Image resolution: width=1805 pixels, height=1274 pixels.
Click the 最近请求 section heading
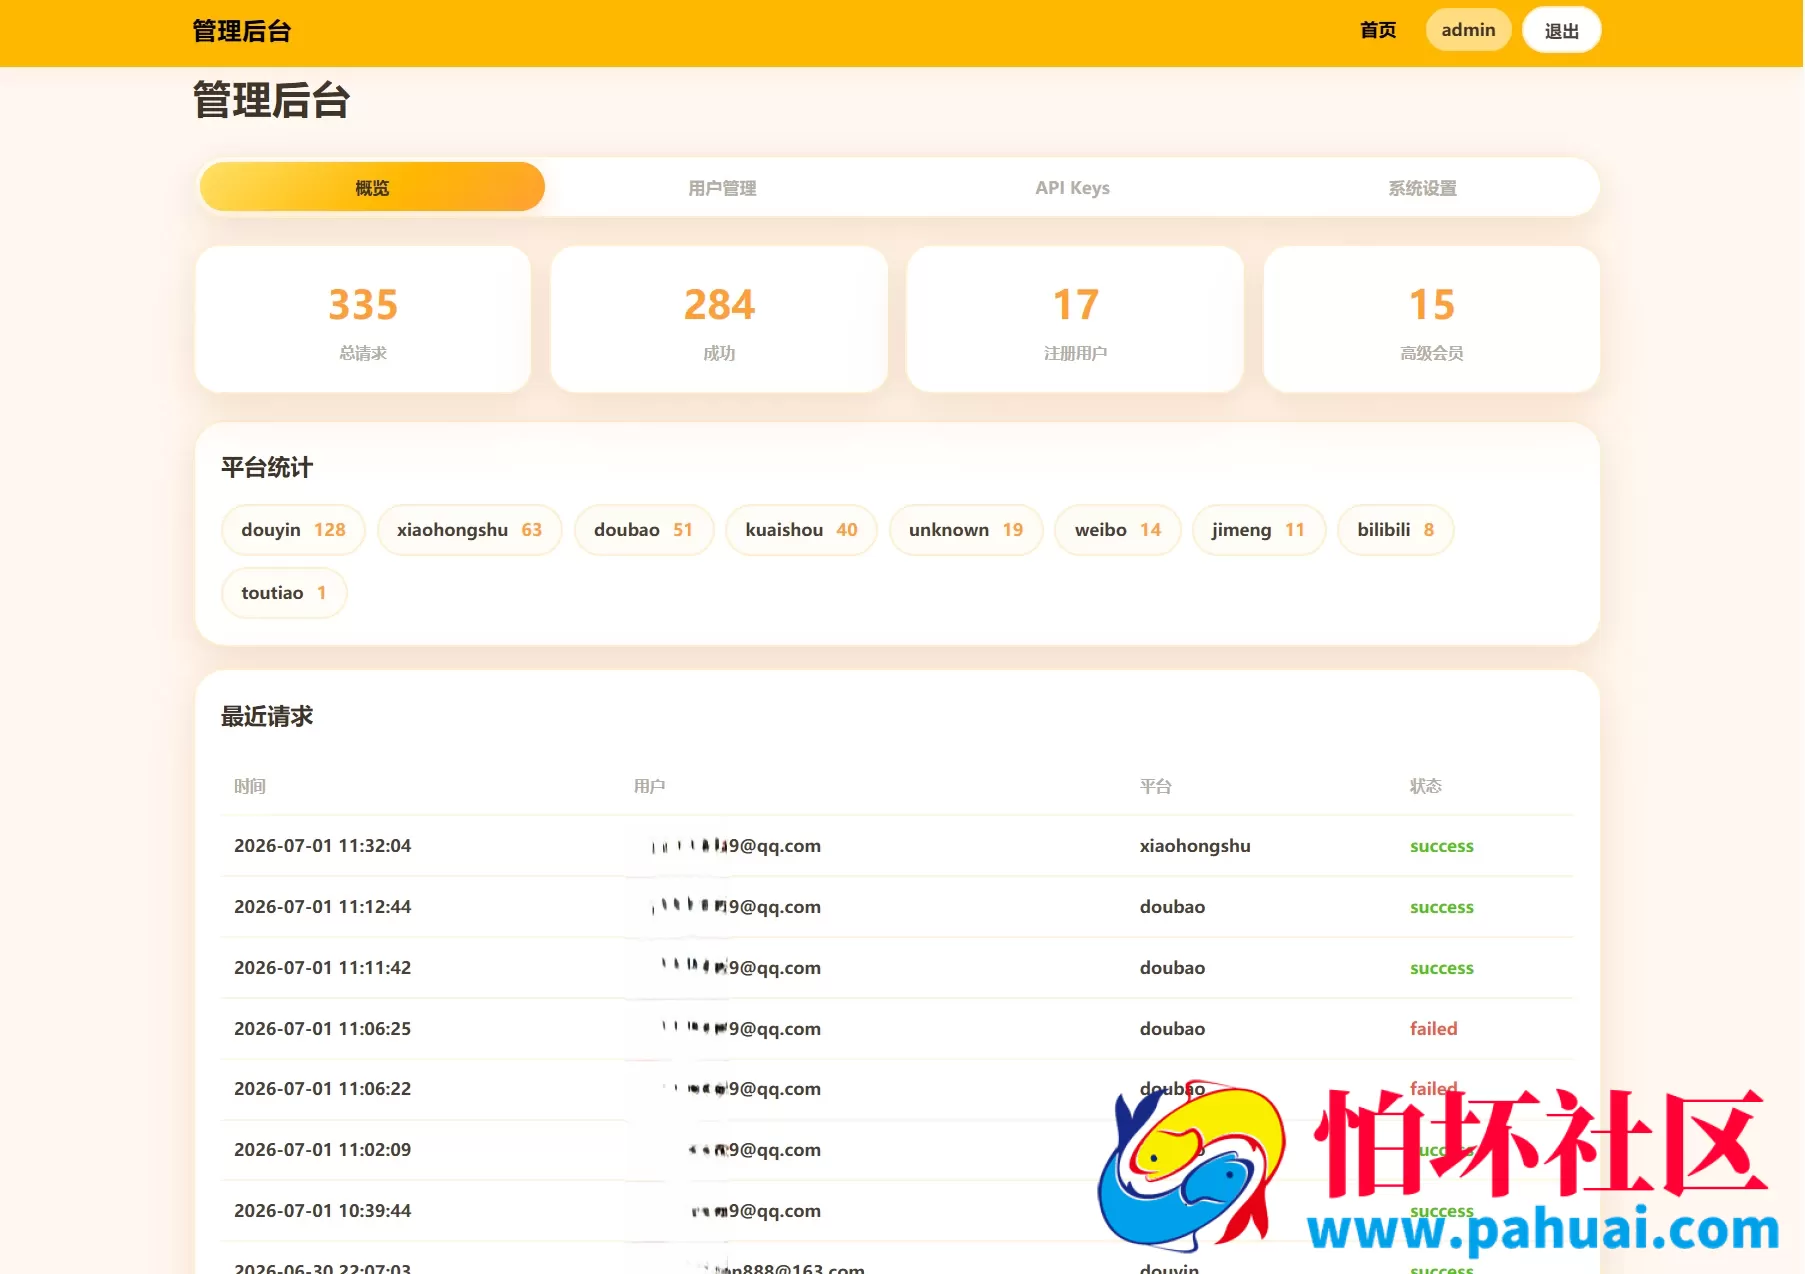tap(267, 716)
